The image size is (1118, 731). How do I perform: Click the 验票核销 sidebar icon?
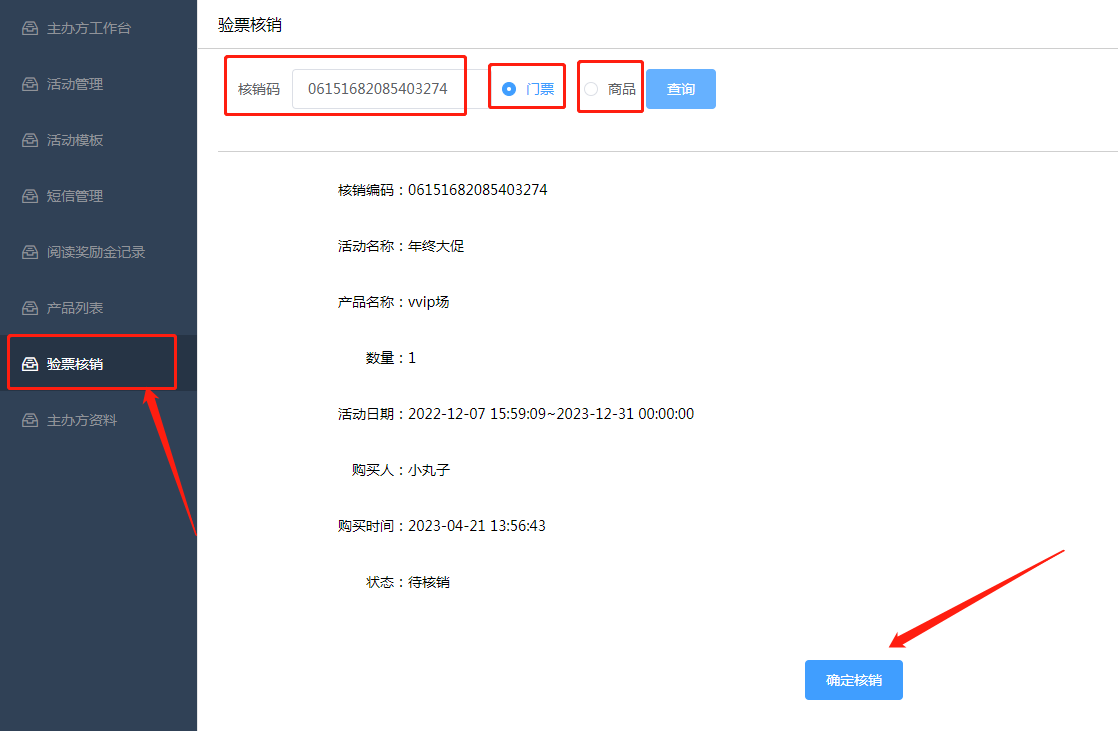click(30, 364)
